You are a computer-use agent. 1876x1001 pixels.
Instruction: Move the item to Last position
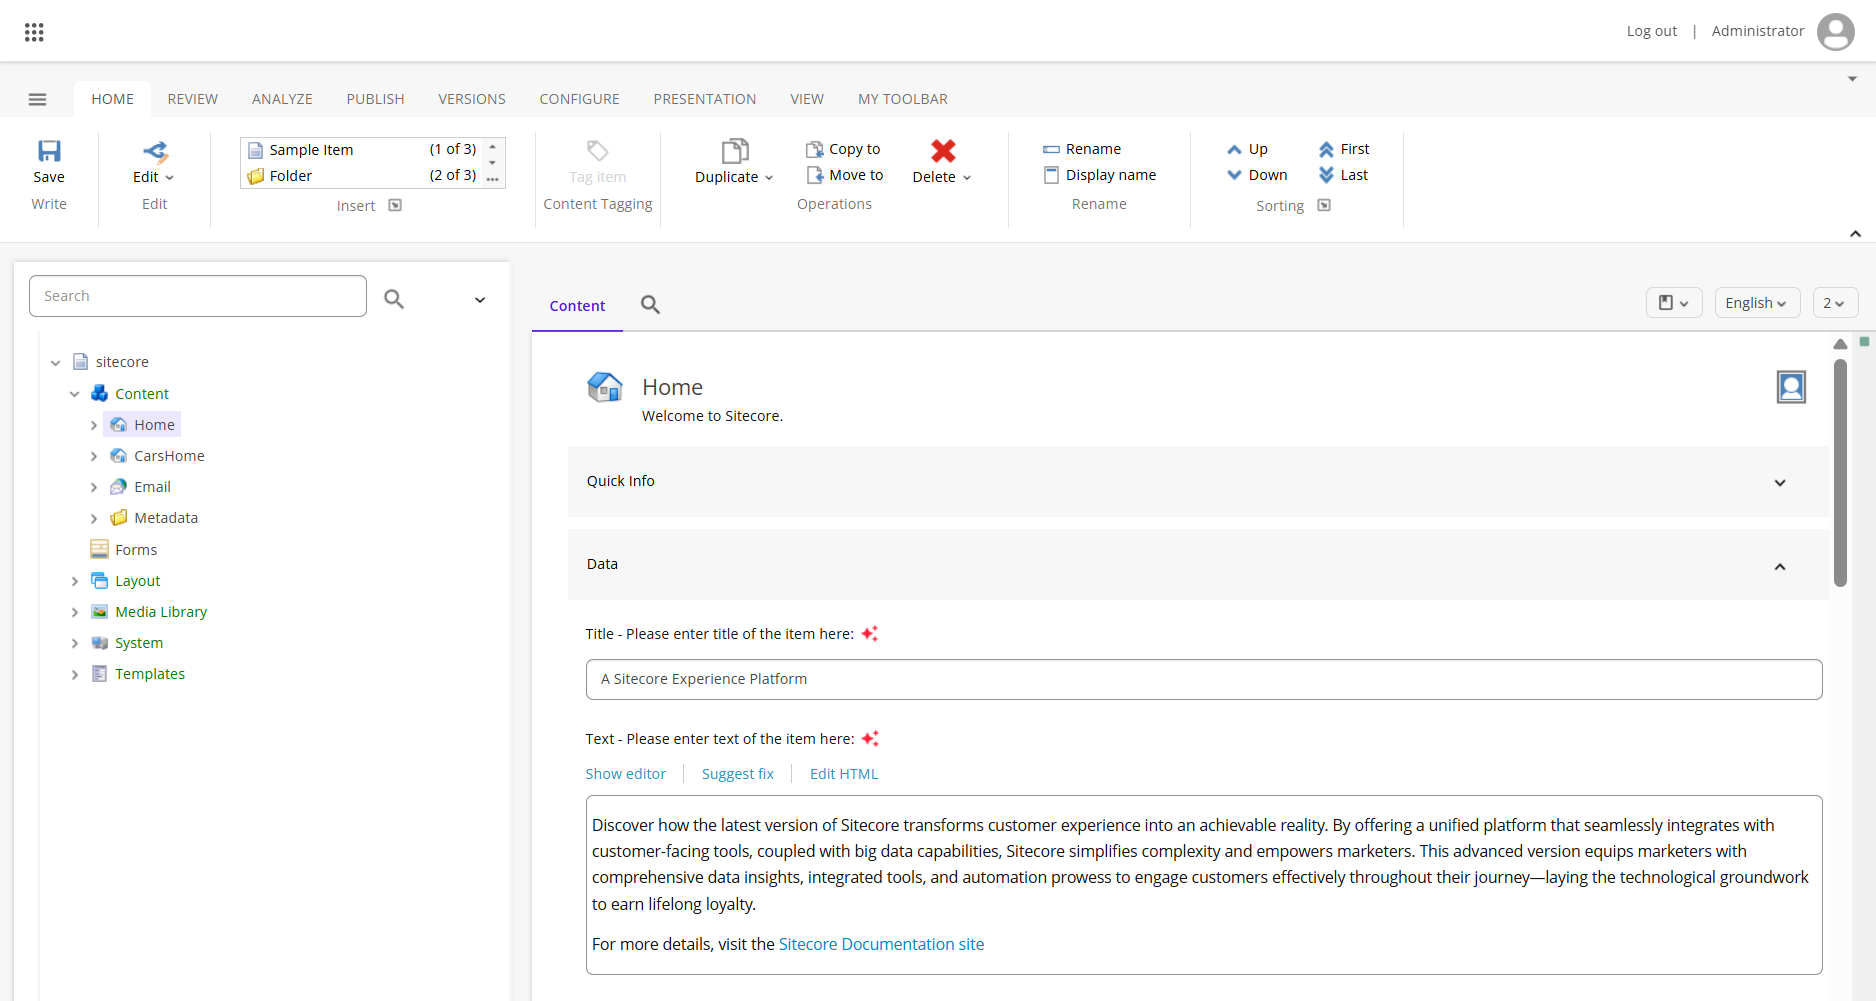tap(1343, 175)
